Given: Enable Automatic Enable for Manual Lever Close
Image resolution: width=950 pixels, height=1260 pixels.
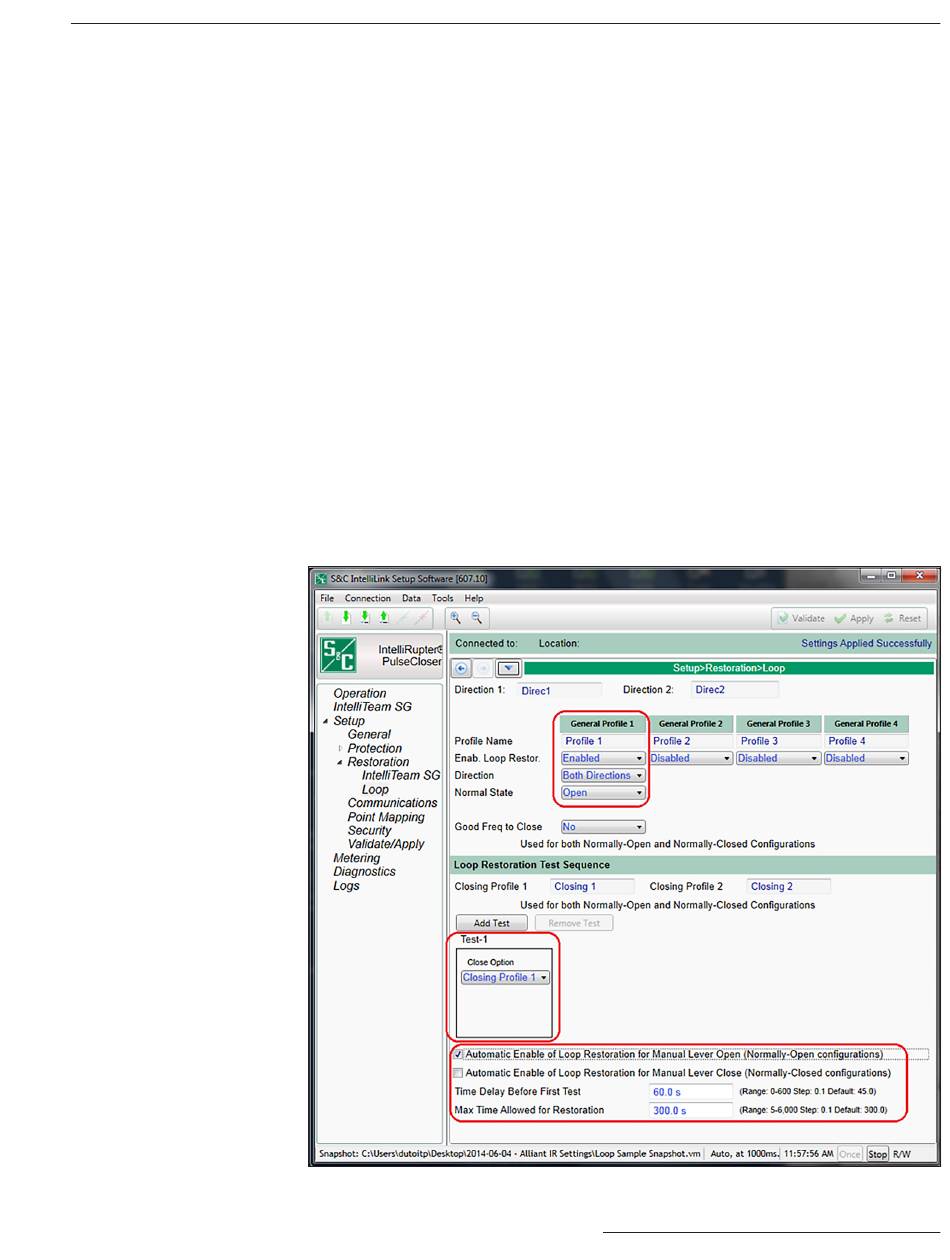Looking at the screenshot, I should pos(459,1072).
